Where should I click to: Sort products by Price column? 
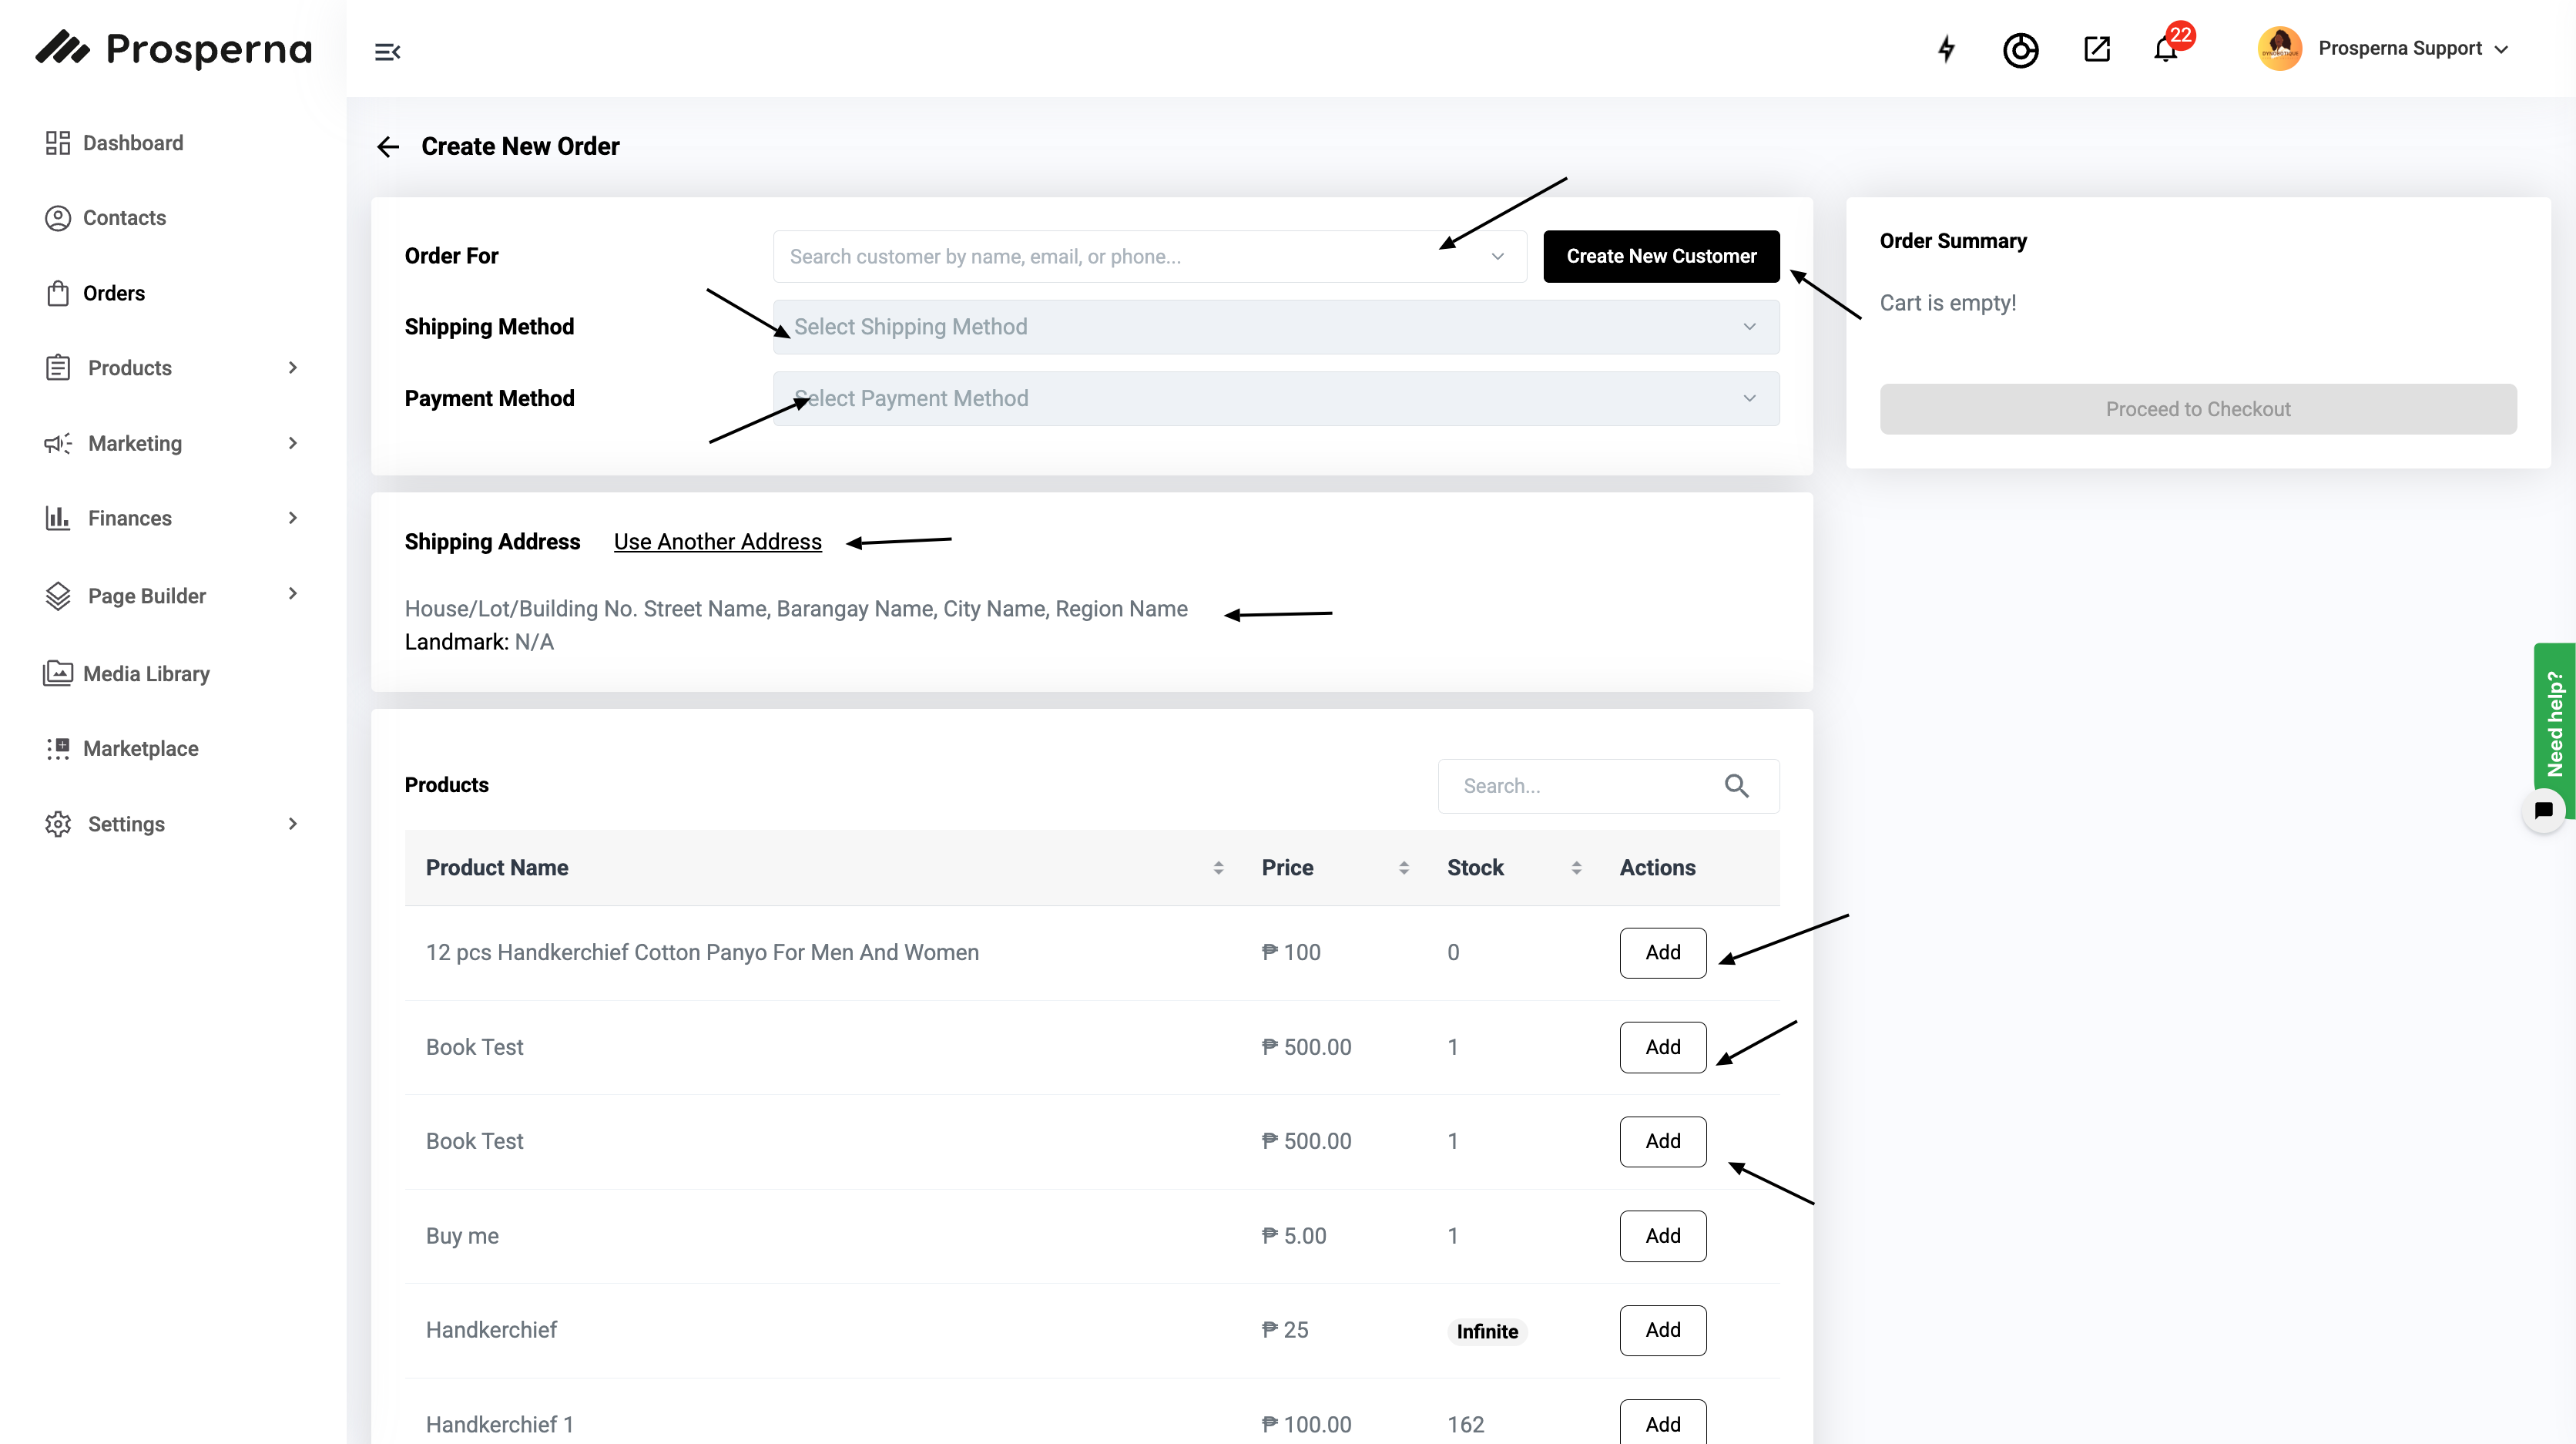click(1403, 868)
